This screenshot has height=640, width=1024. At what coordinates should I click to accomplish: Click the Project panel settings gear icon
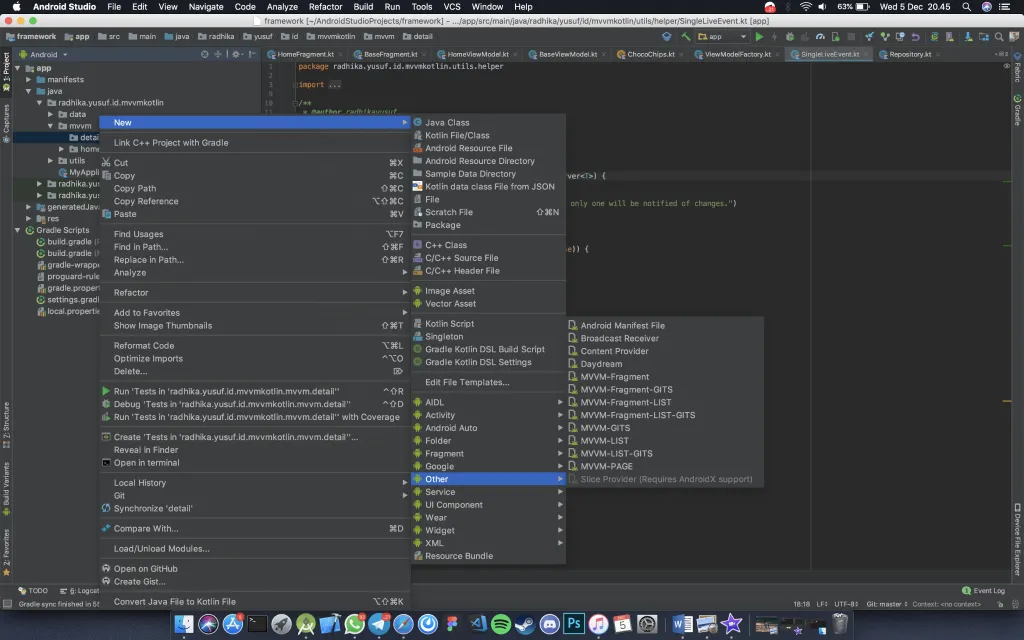(236, 54)
